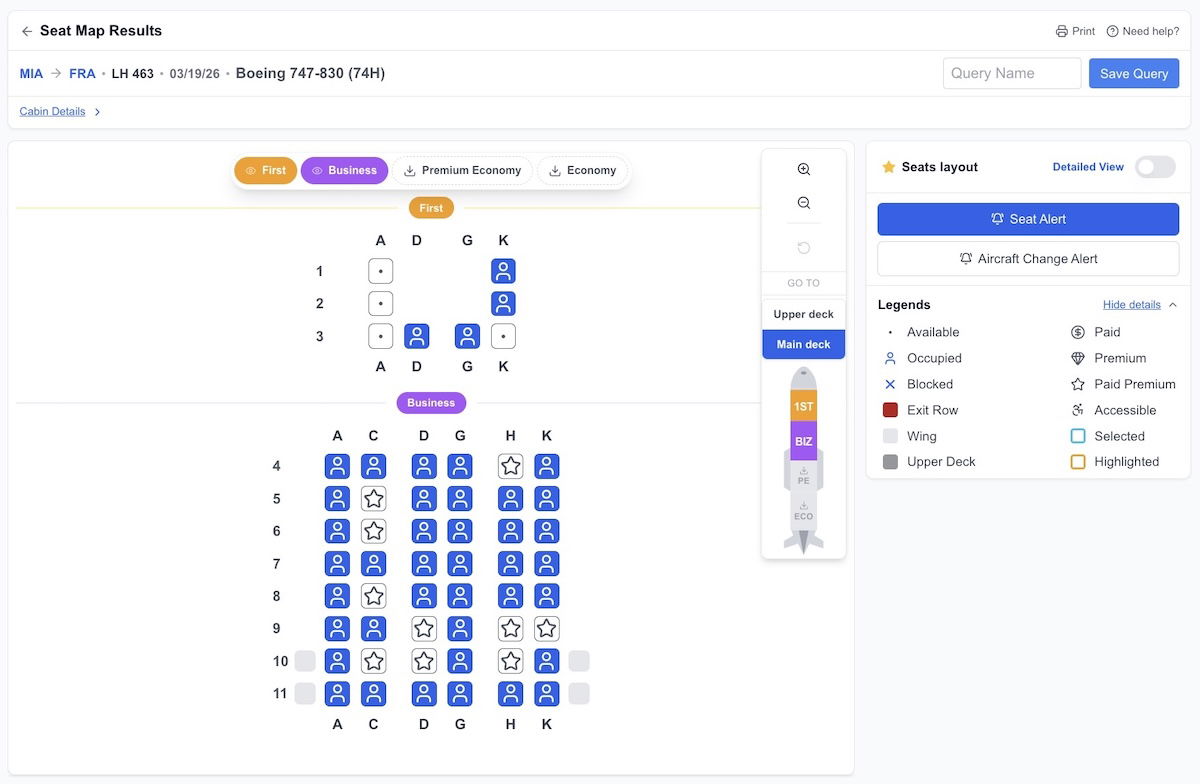Viewport: 1200px width, 784px height.
Task: Toggle Business cabin visibility pill
Action: 344,171
